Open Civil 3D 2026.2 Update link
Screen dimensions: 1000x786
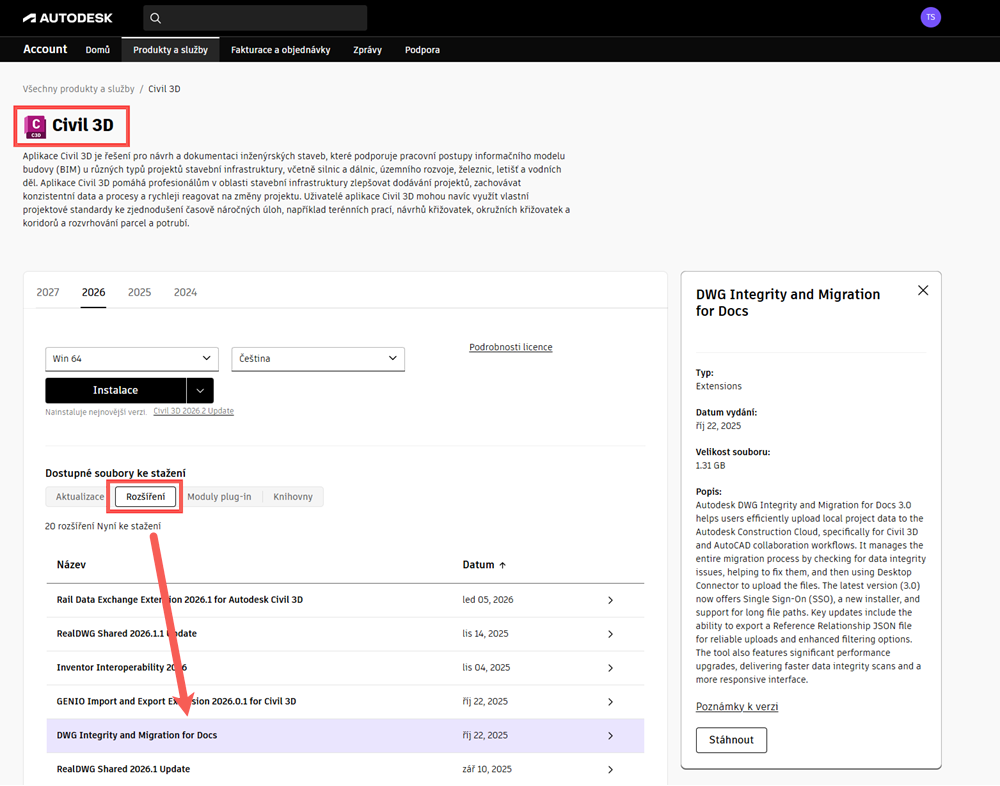coord(193,412)
